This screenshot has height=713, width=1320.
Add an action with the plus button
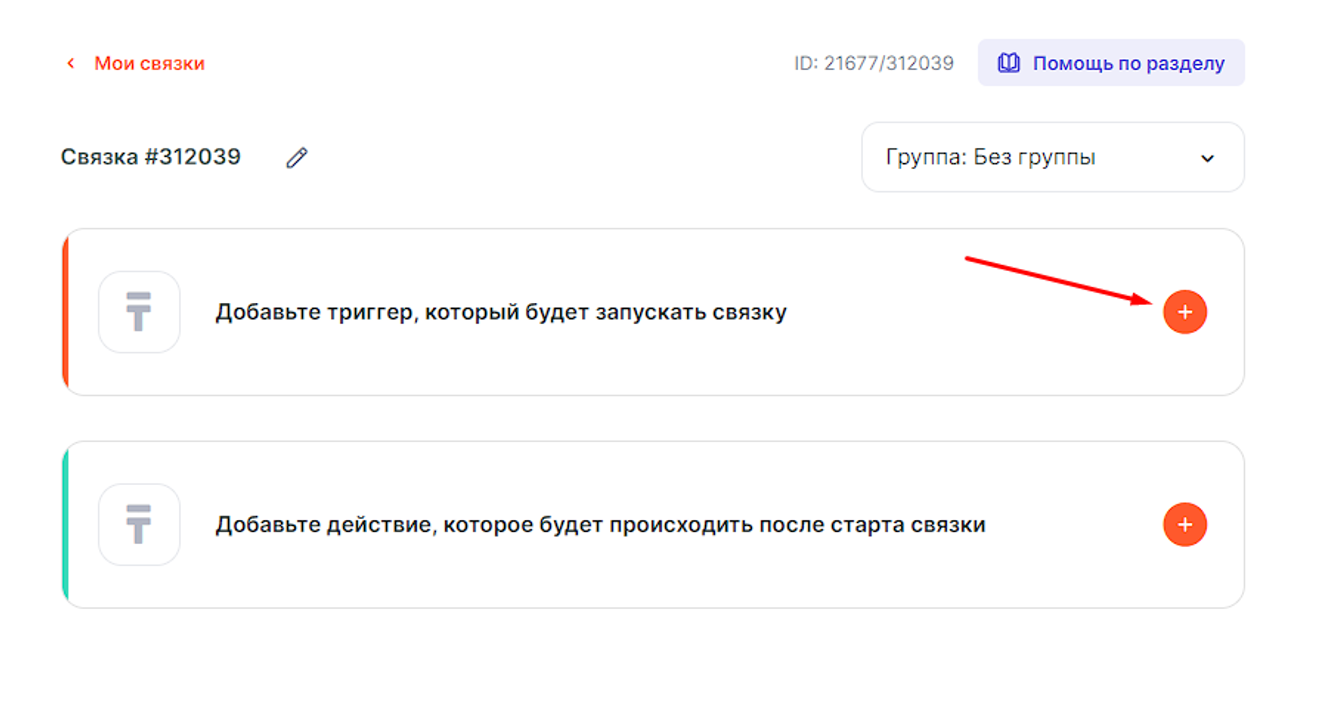click(x=1185, y=525)
